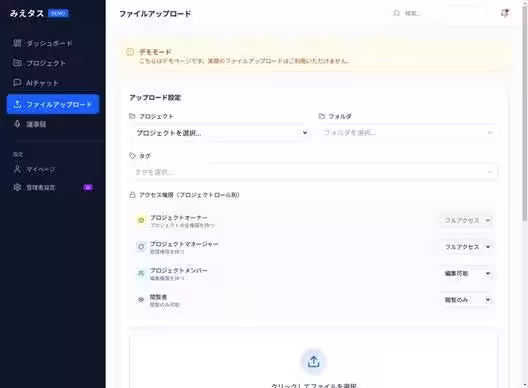Click the アップロード設定 heading
The height and width of the screenshot is (388, 528).
[155, 98]
